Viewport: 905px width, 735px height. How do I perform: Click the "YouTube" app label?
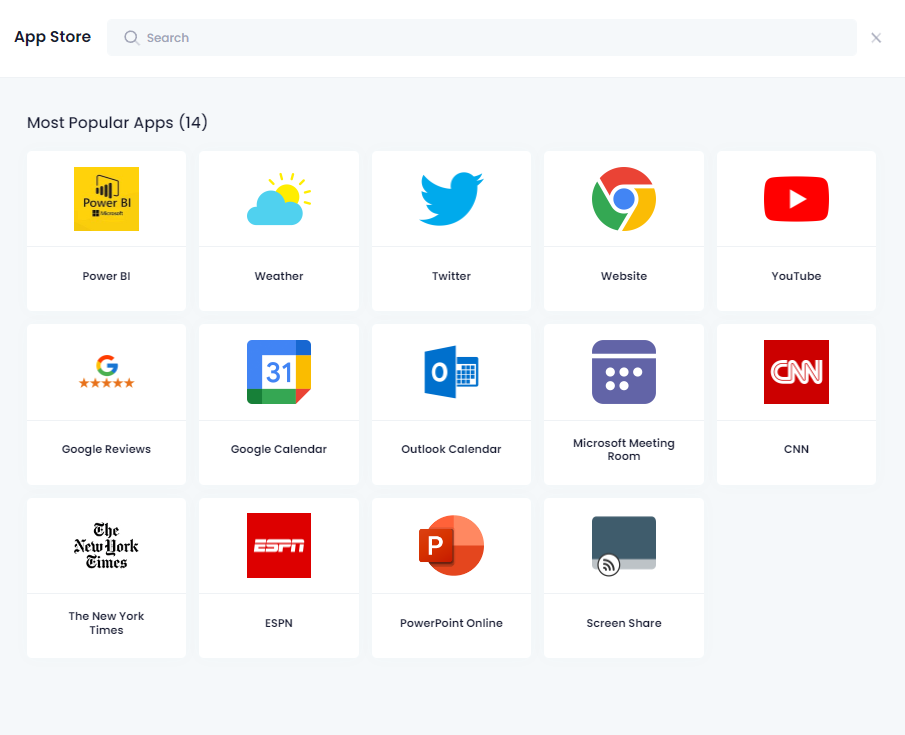pos(796,276)
